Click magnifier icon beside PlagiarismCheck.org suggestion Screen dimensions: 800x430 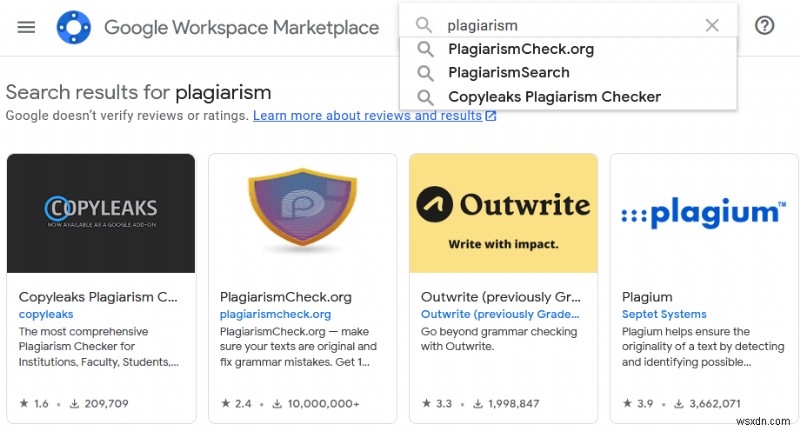[425, 49]
